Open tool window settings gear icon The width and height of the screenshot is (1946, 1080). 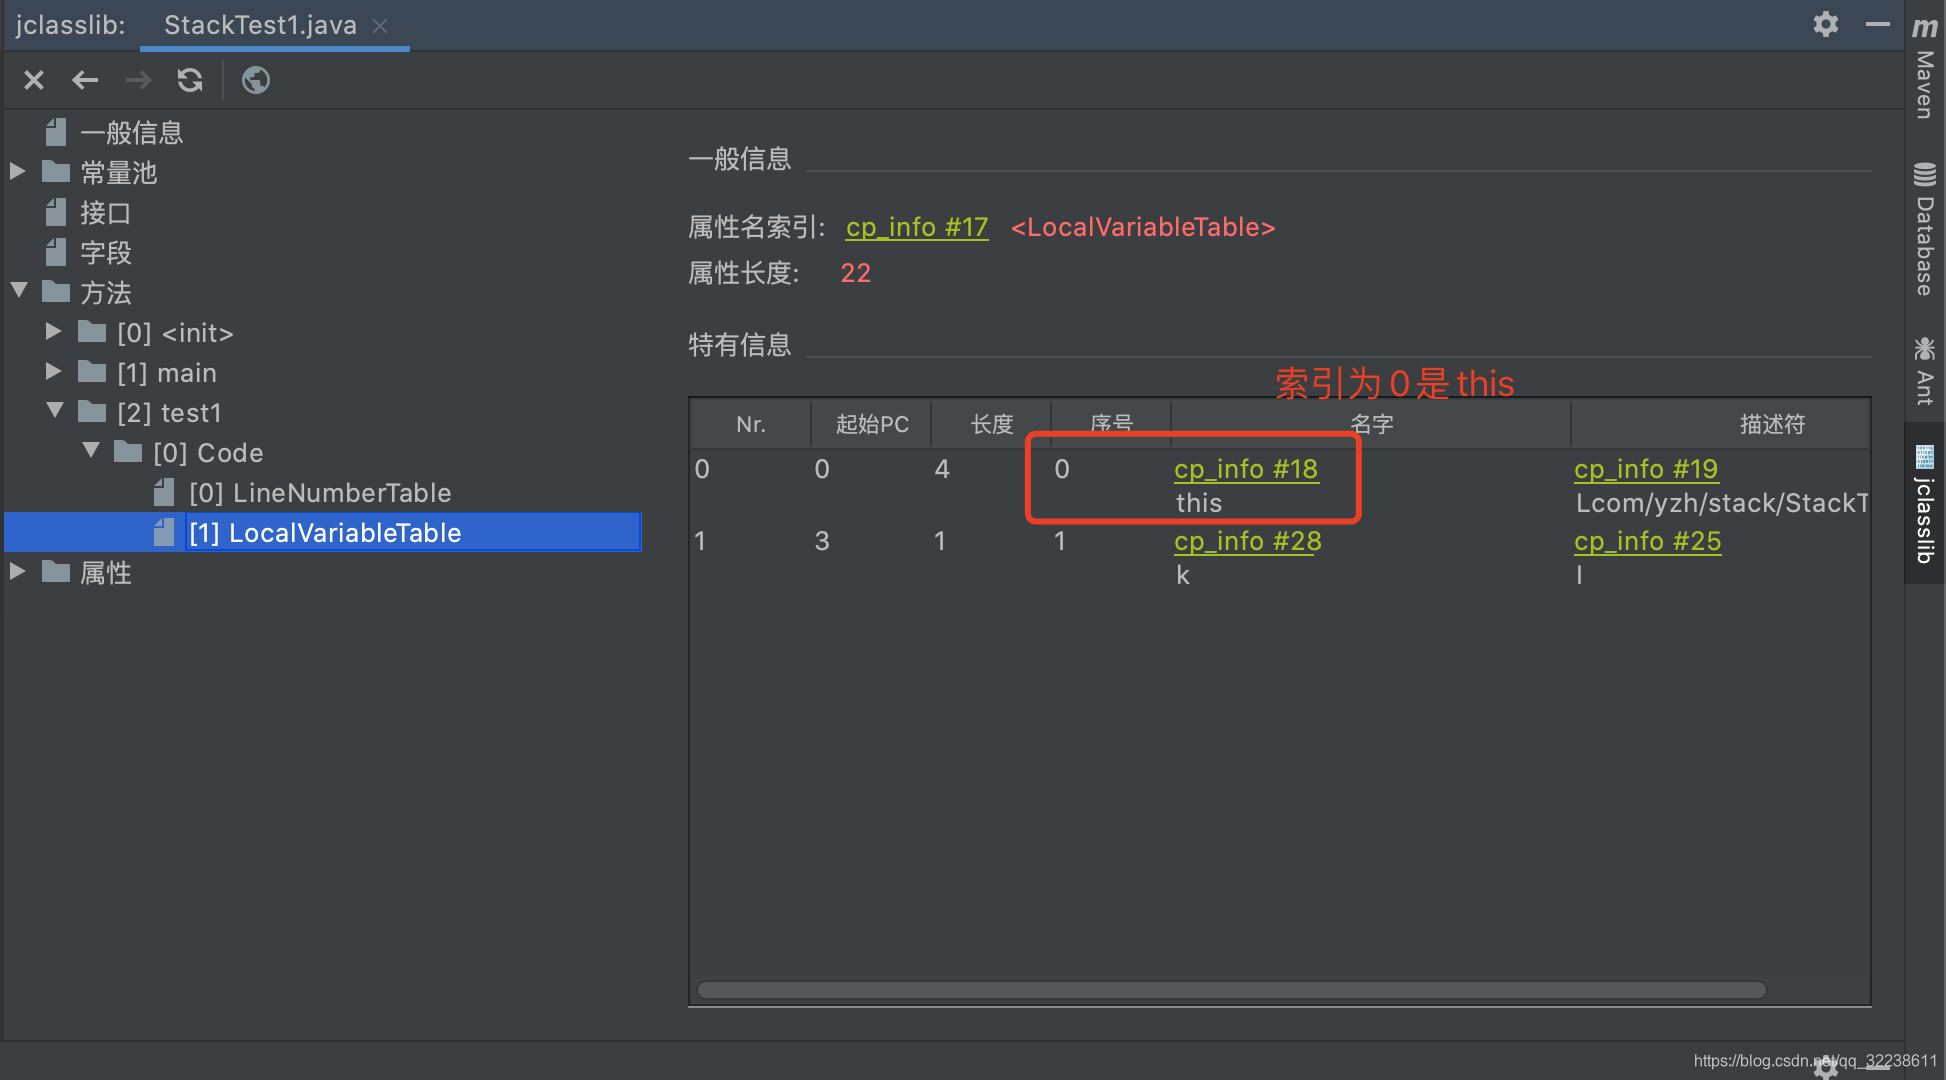[x=1826, y=24]
